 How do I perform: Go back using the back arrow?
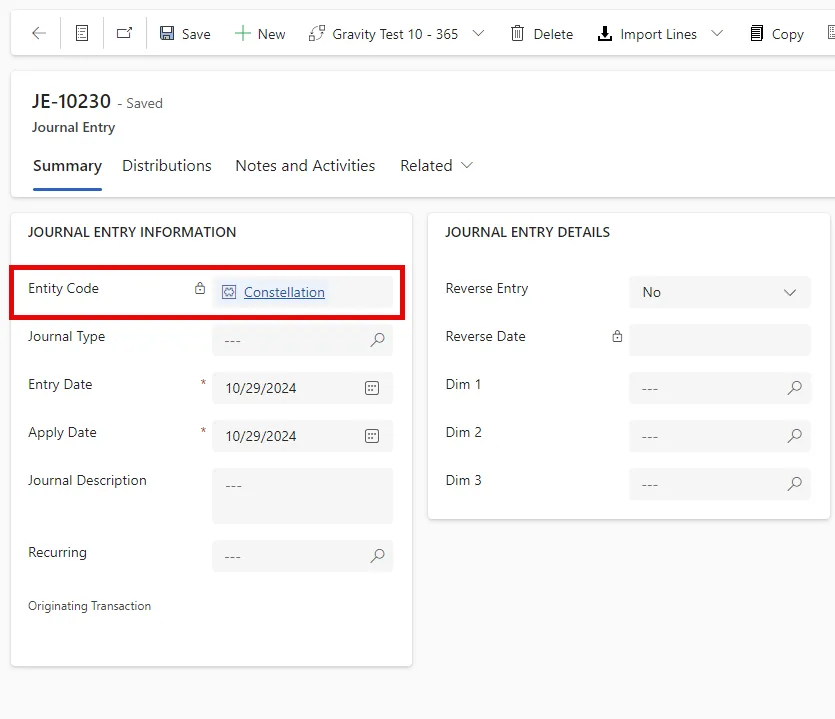pos(39,34)
